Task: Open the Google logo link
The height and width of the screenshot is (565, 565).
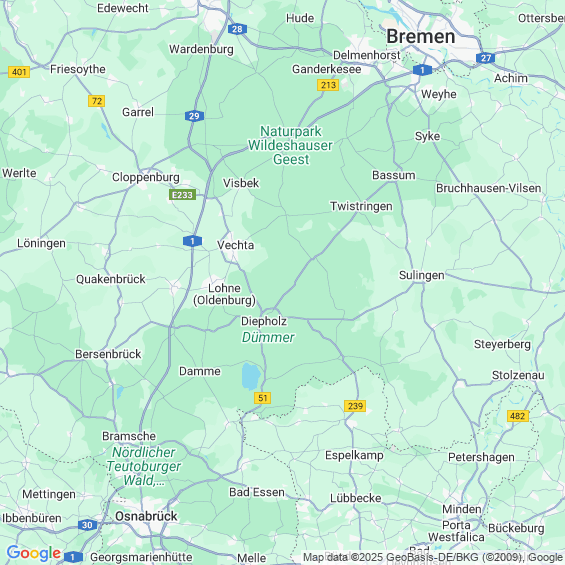Action: (x=34, y=553)
